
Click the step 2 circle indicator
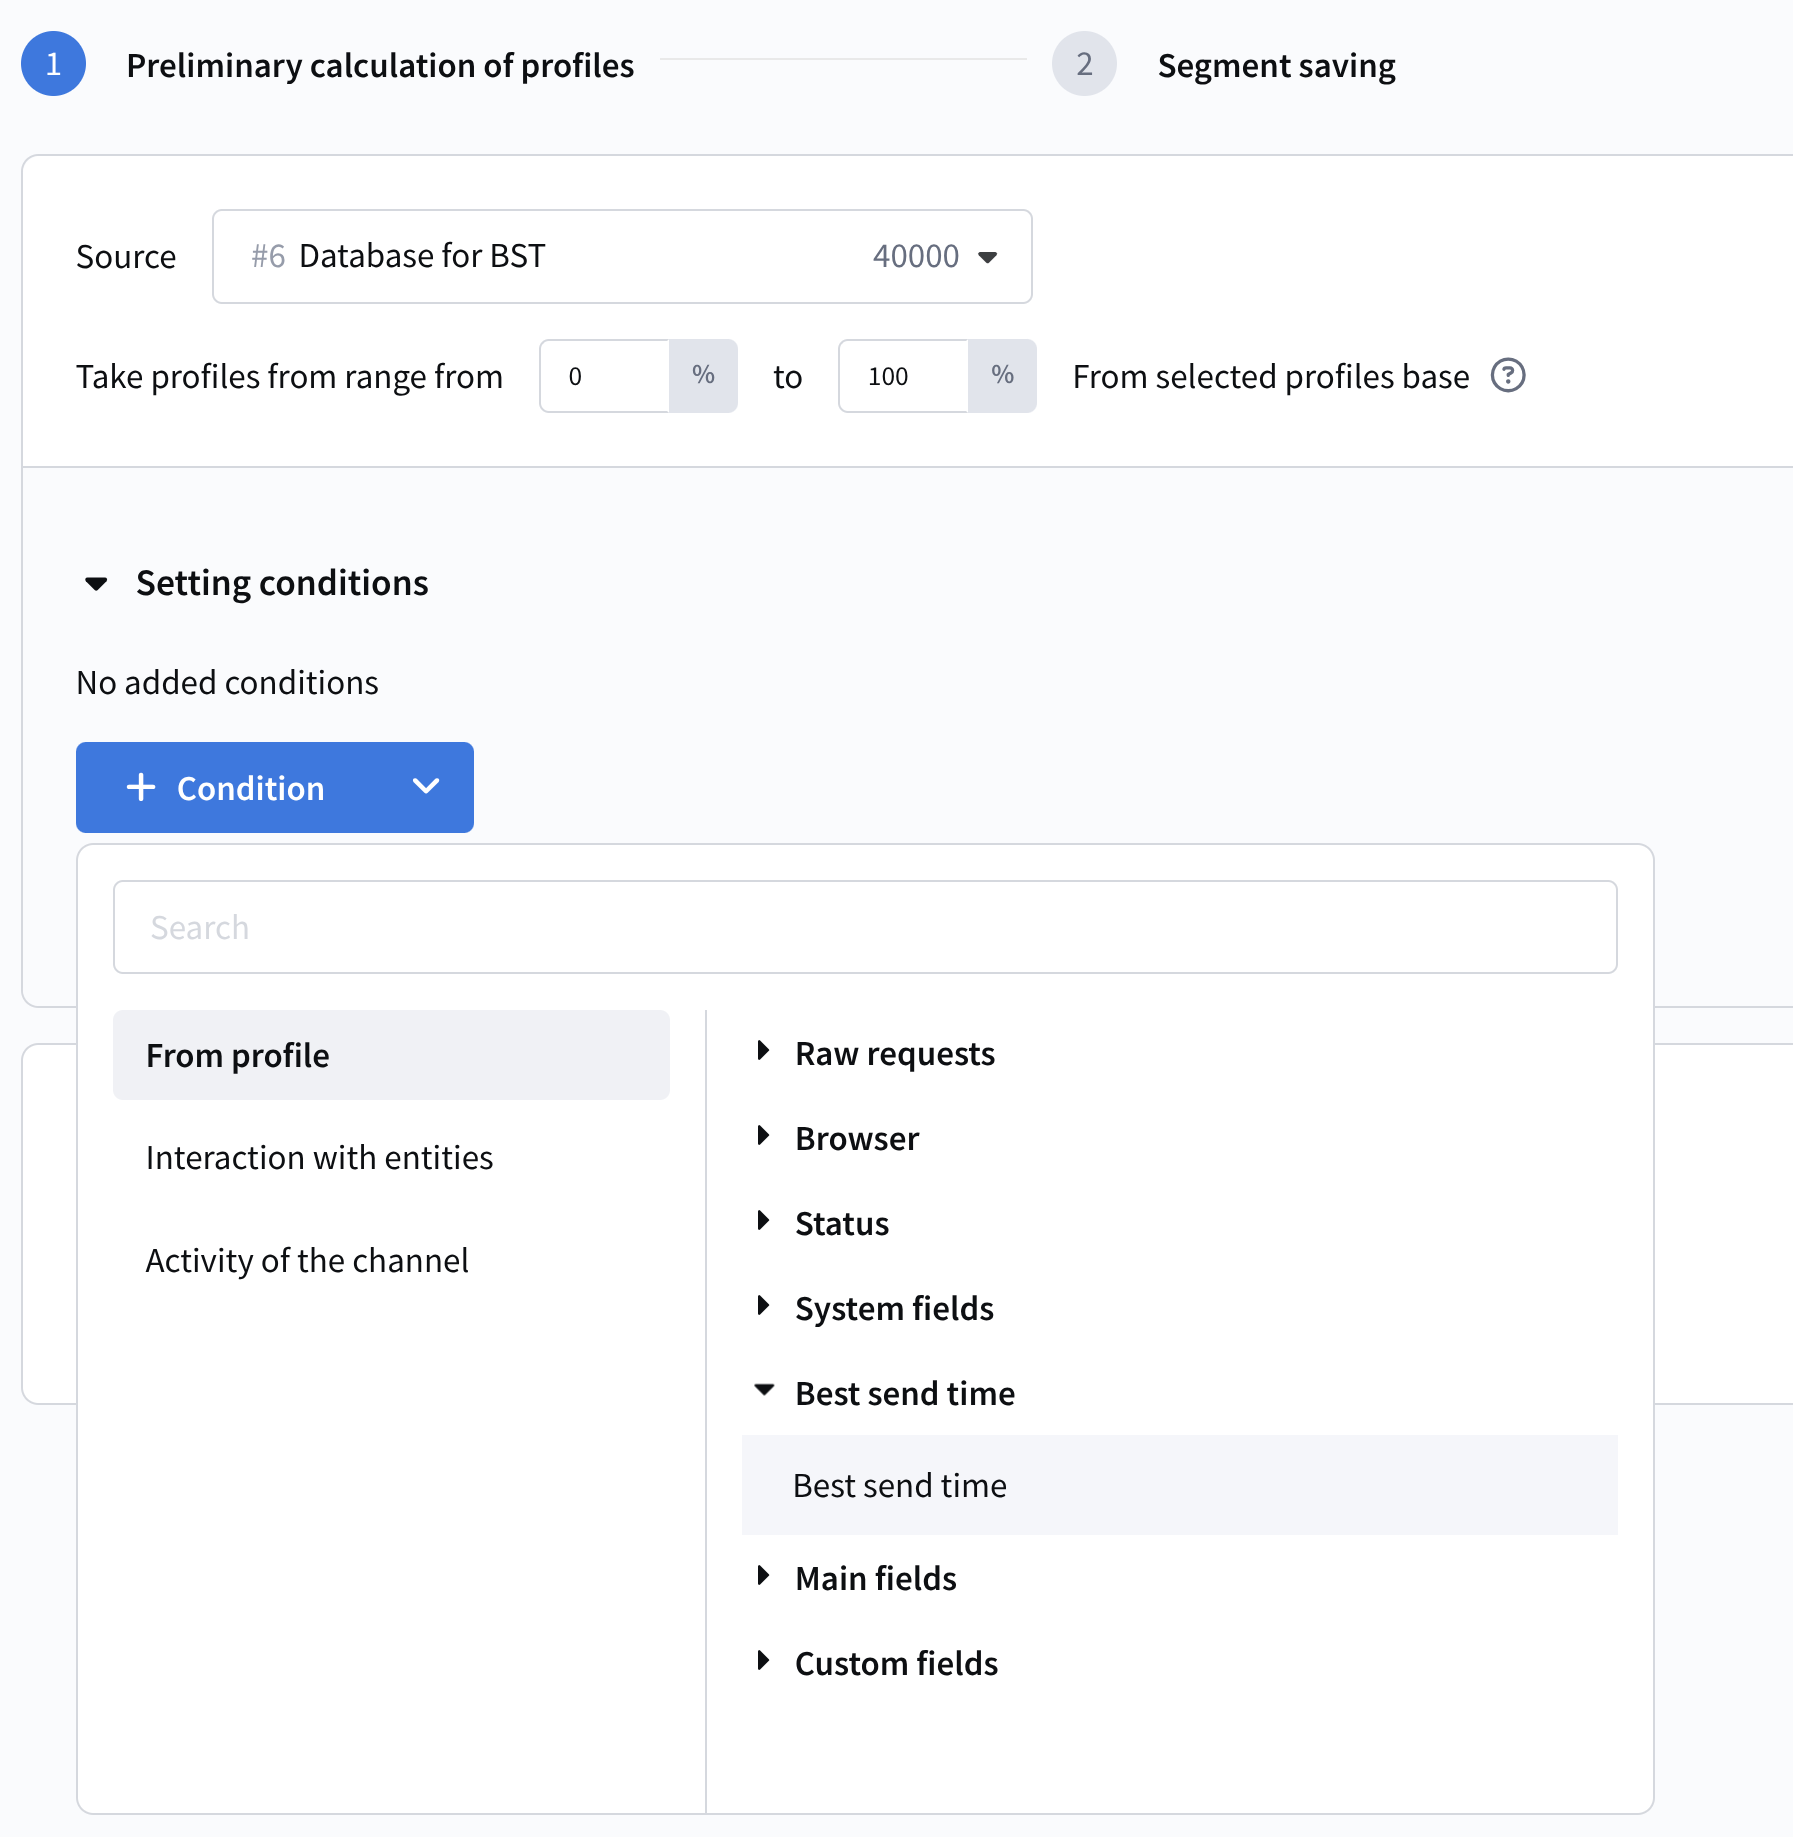pyautogui.click(x=1083, y=64)
